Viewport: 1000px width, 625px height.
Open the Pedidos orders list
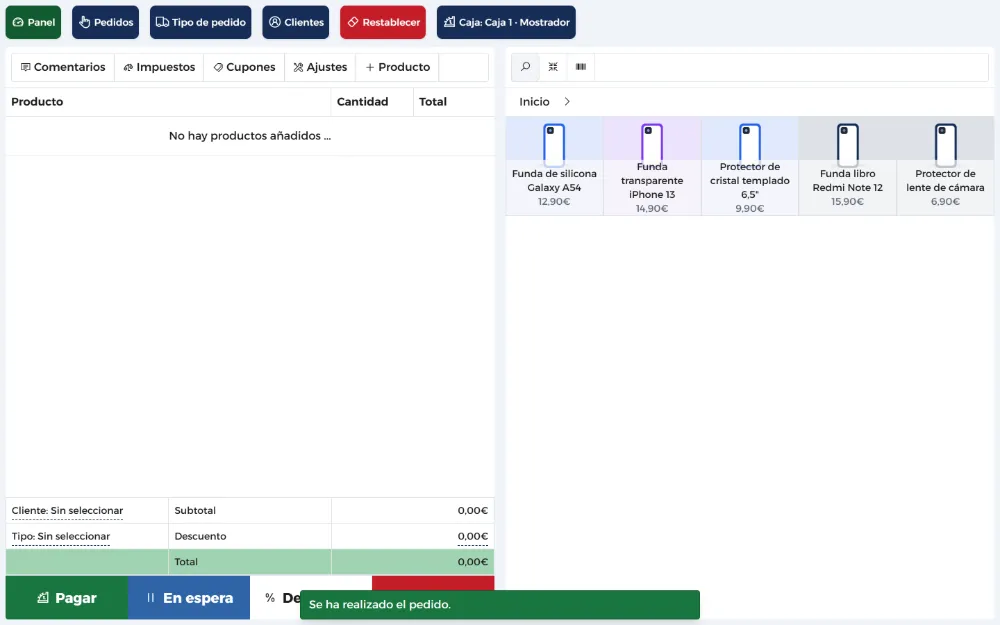pos(105,22)
